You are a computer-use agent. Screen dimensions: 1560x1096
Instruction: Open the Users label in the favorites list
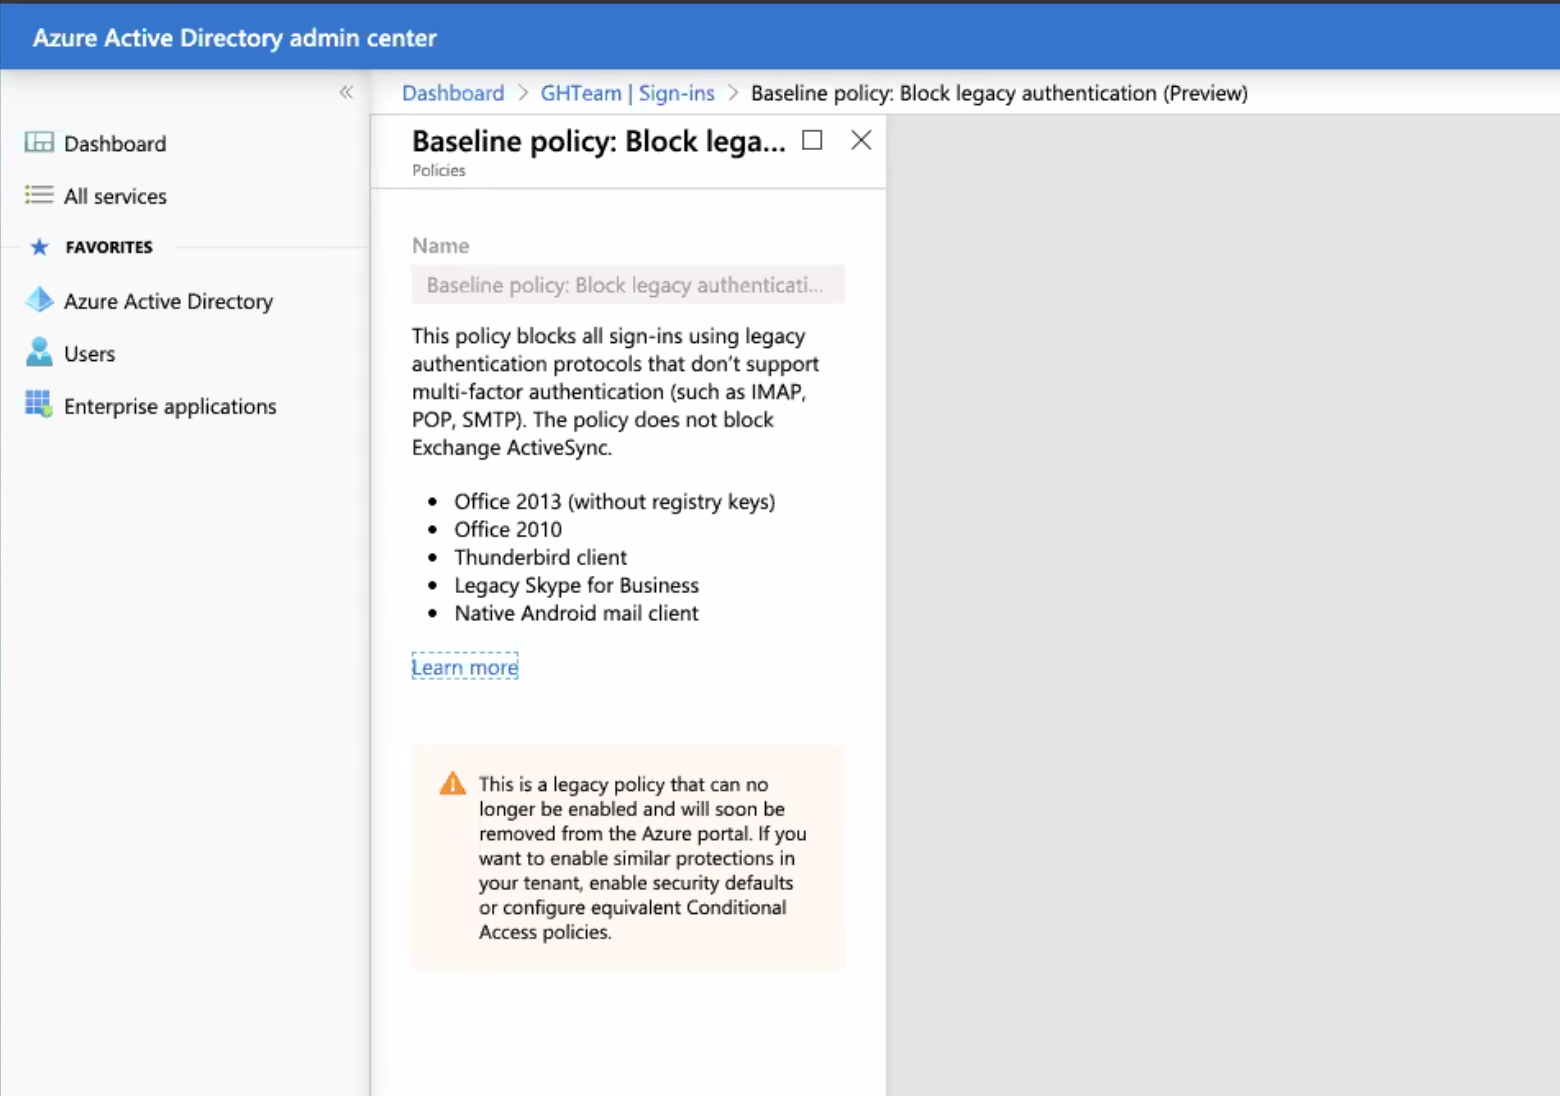click(89, 354)
